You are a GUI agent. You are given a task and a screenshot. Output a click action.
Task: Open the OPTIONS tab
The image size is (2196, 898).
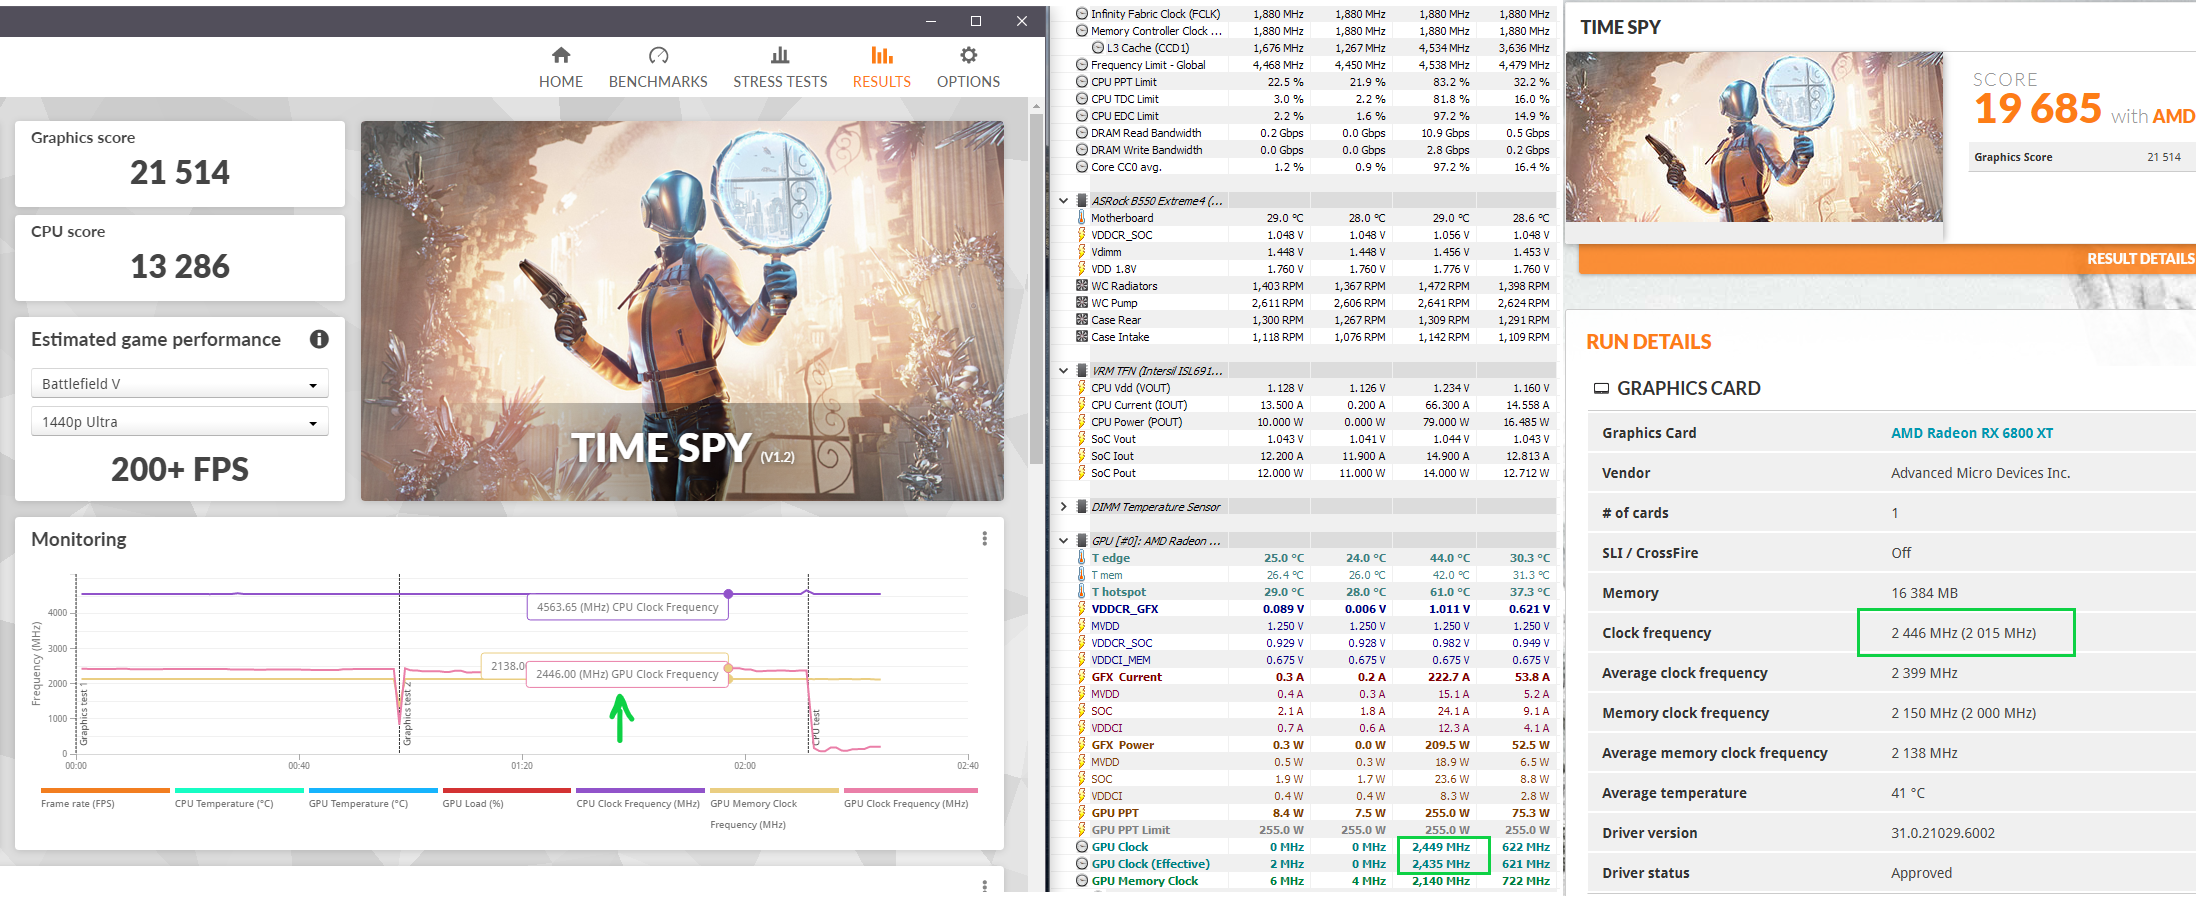click(x=968, y=67)
